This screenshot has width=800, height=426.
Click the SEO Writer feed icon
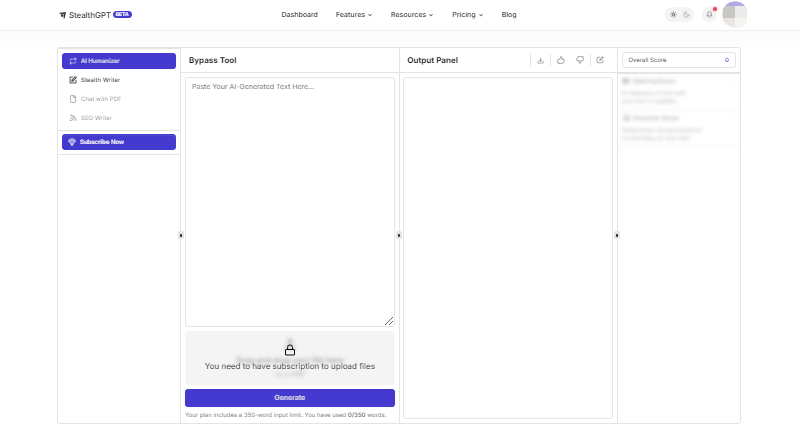coord(73,118)
